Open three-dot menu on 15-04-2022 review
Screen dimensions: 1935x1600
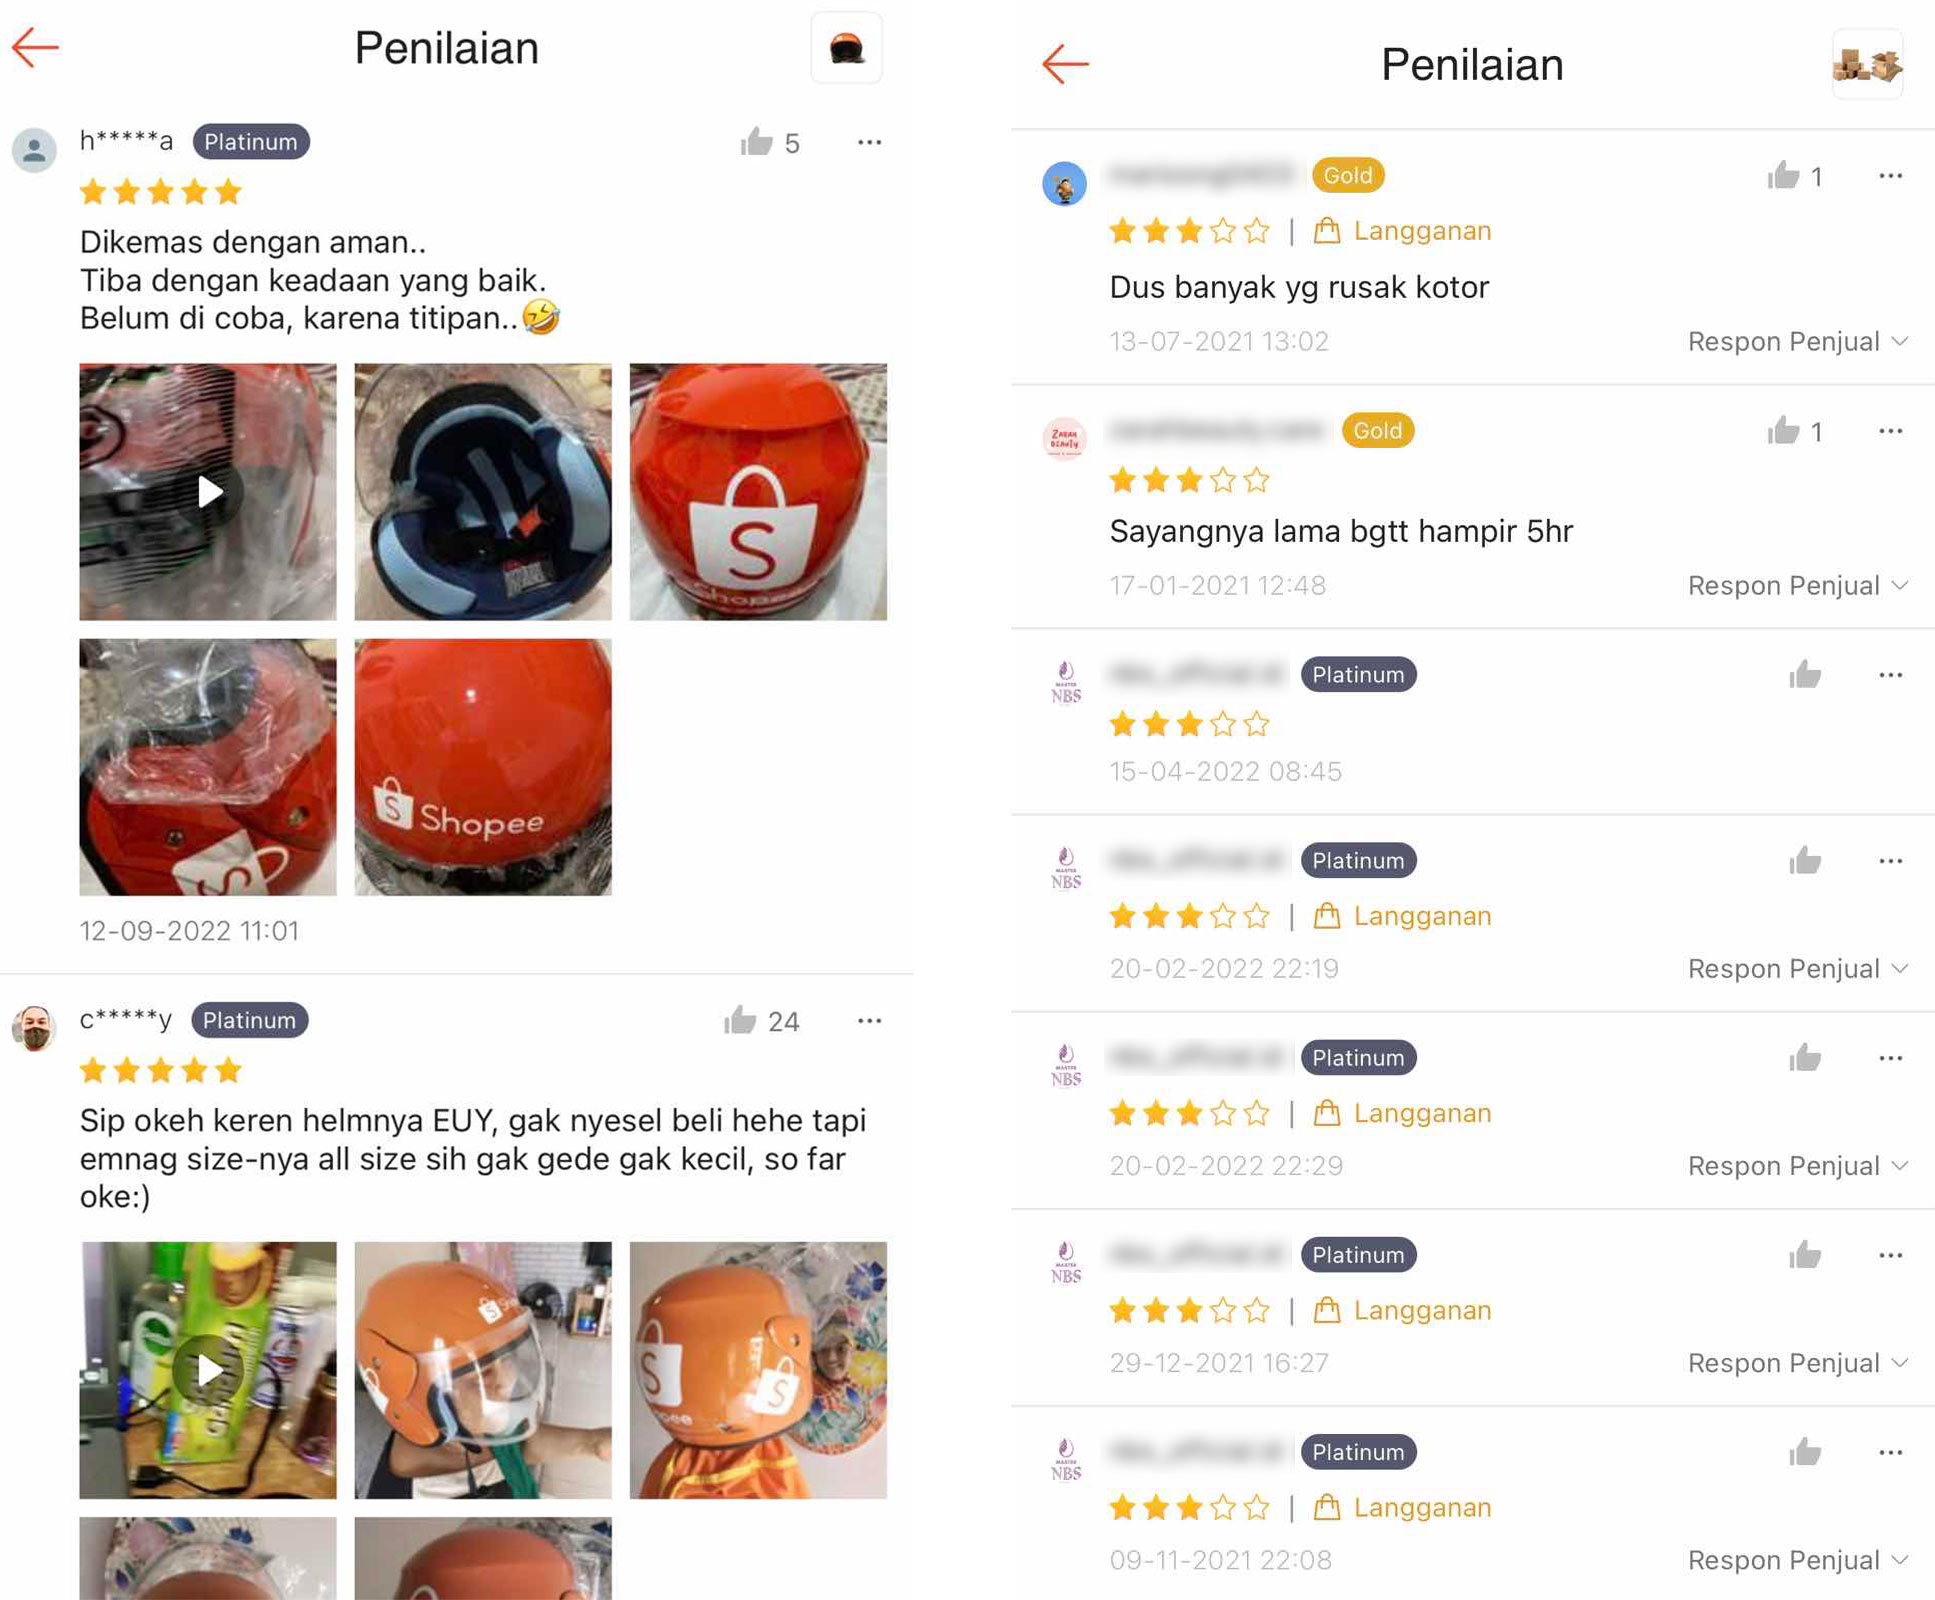point(1890,675)
